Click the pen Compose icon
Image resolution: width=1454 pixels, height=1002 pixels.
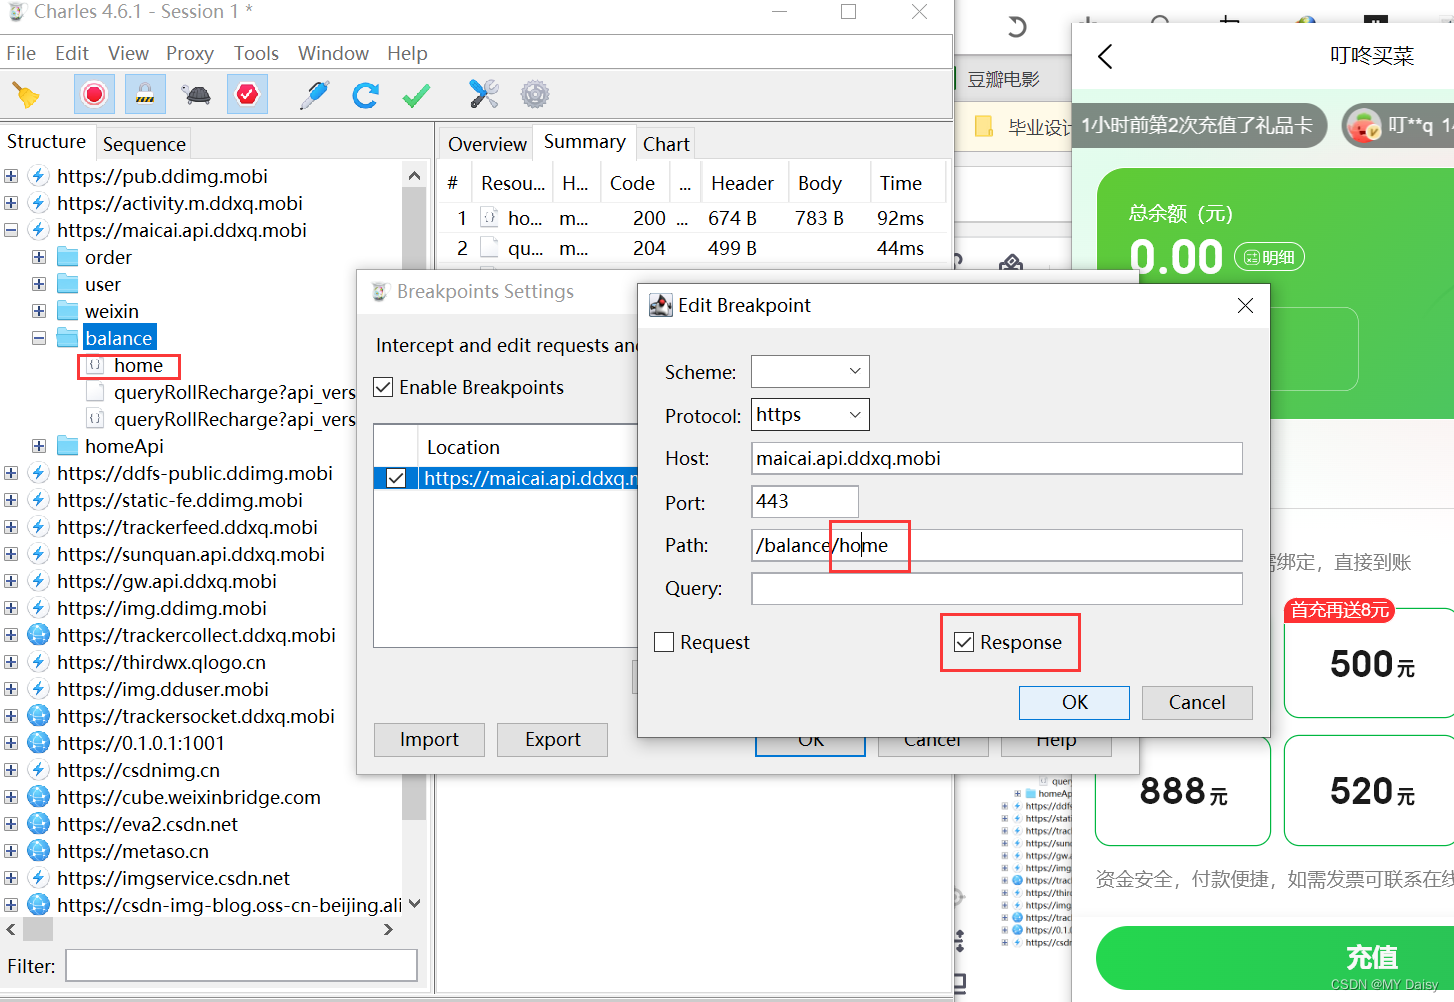point(314,95)
